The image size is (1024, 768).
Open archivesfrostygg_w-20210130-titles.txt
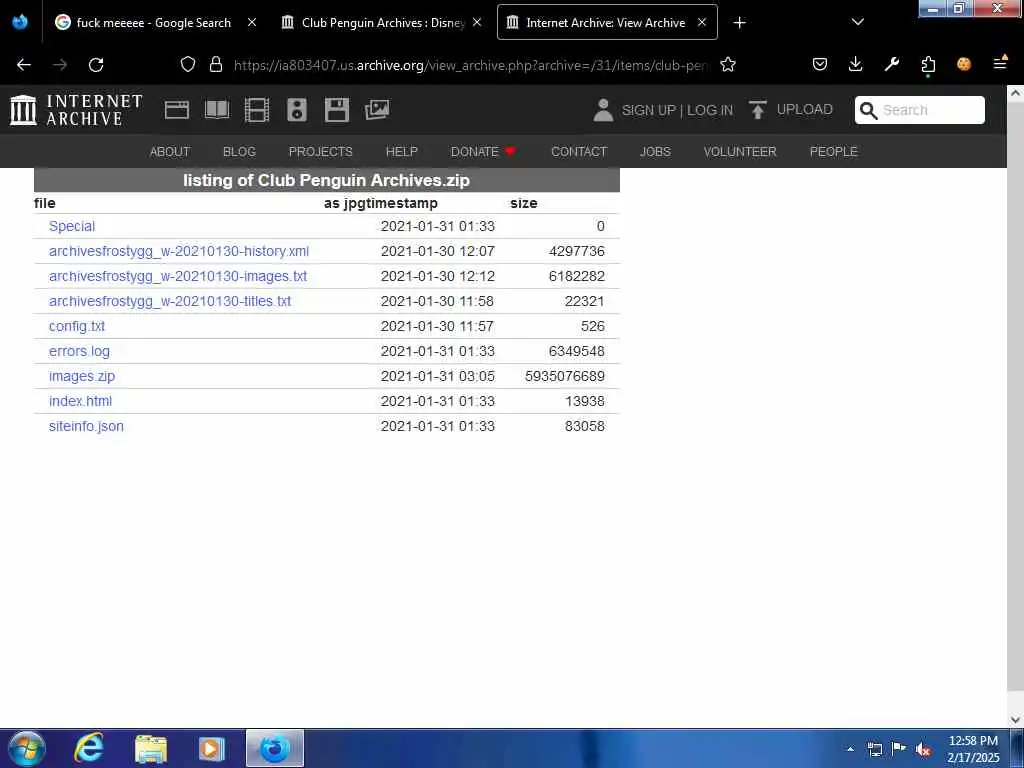click(170, 301)
